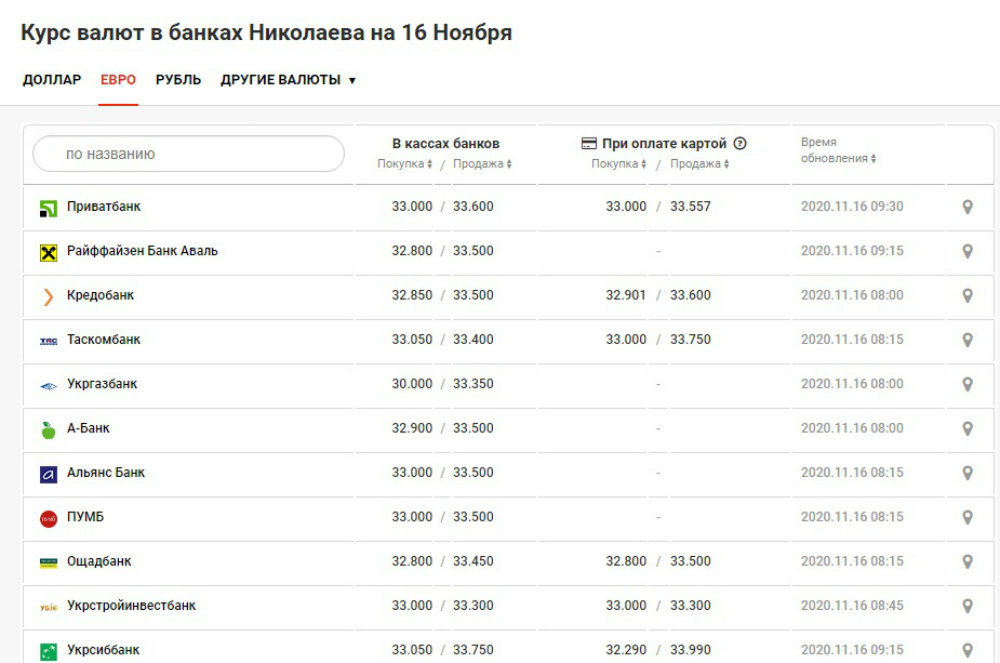This screenshot has width=1000, height=663.
Task: Select the ЕВРО tab
Action: 118,80
